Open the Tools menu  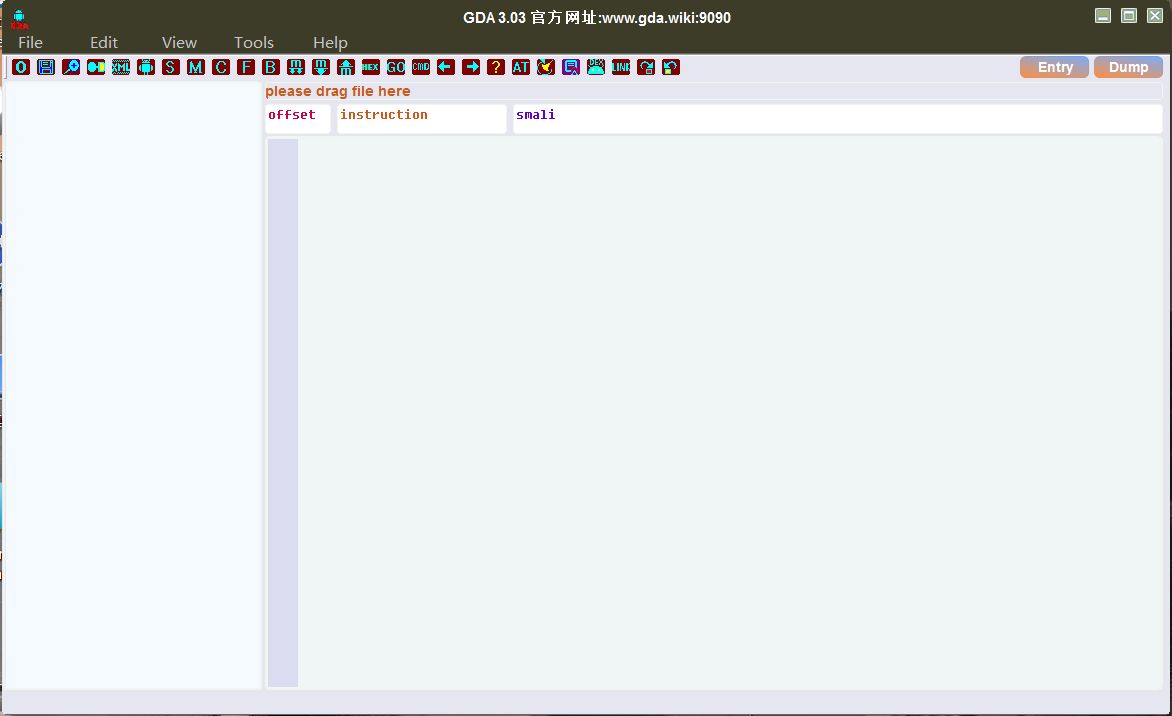(x=253, y=42)
